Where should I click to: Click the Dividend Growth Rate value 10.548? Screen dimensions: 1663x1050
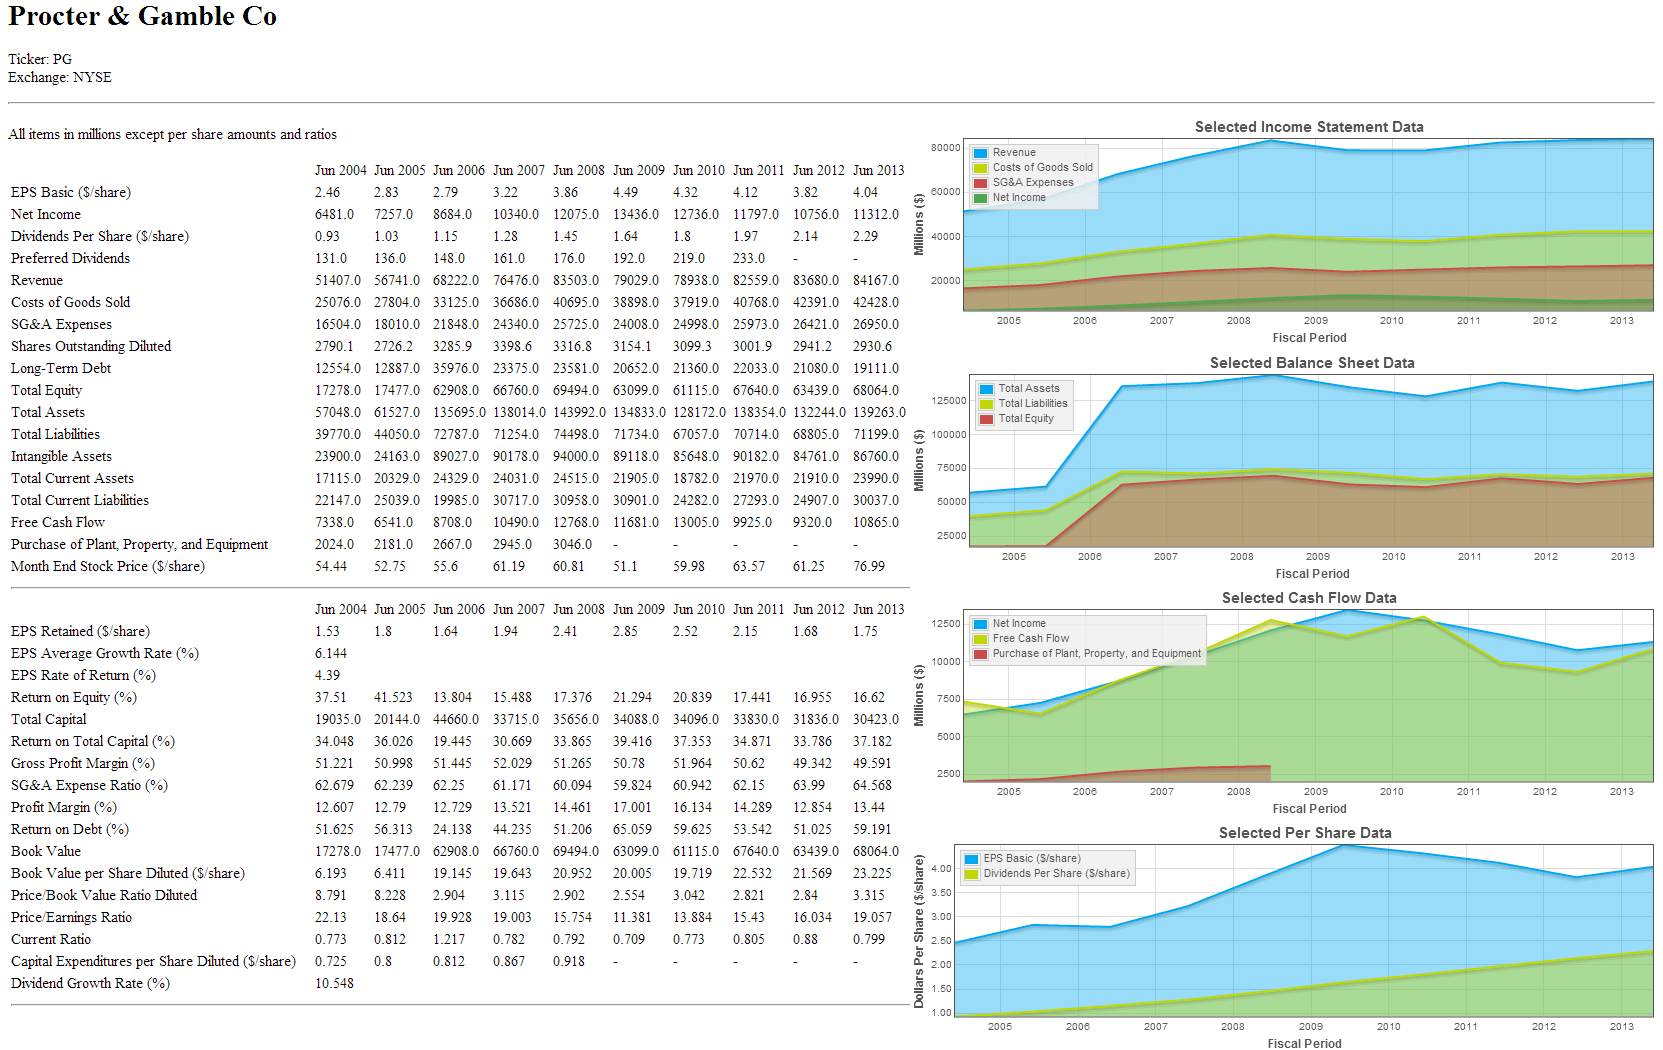[x=334, y=983]
